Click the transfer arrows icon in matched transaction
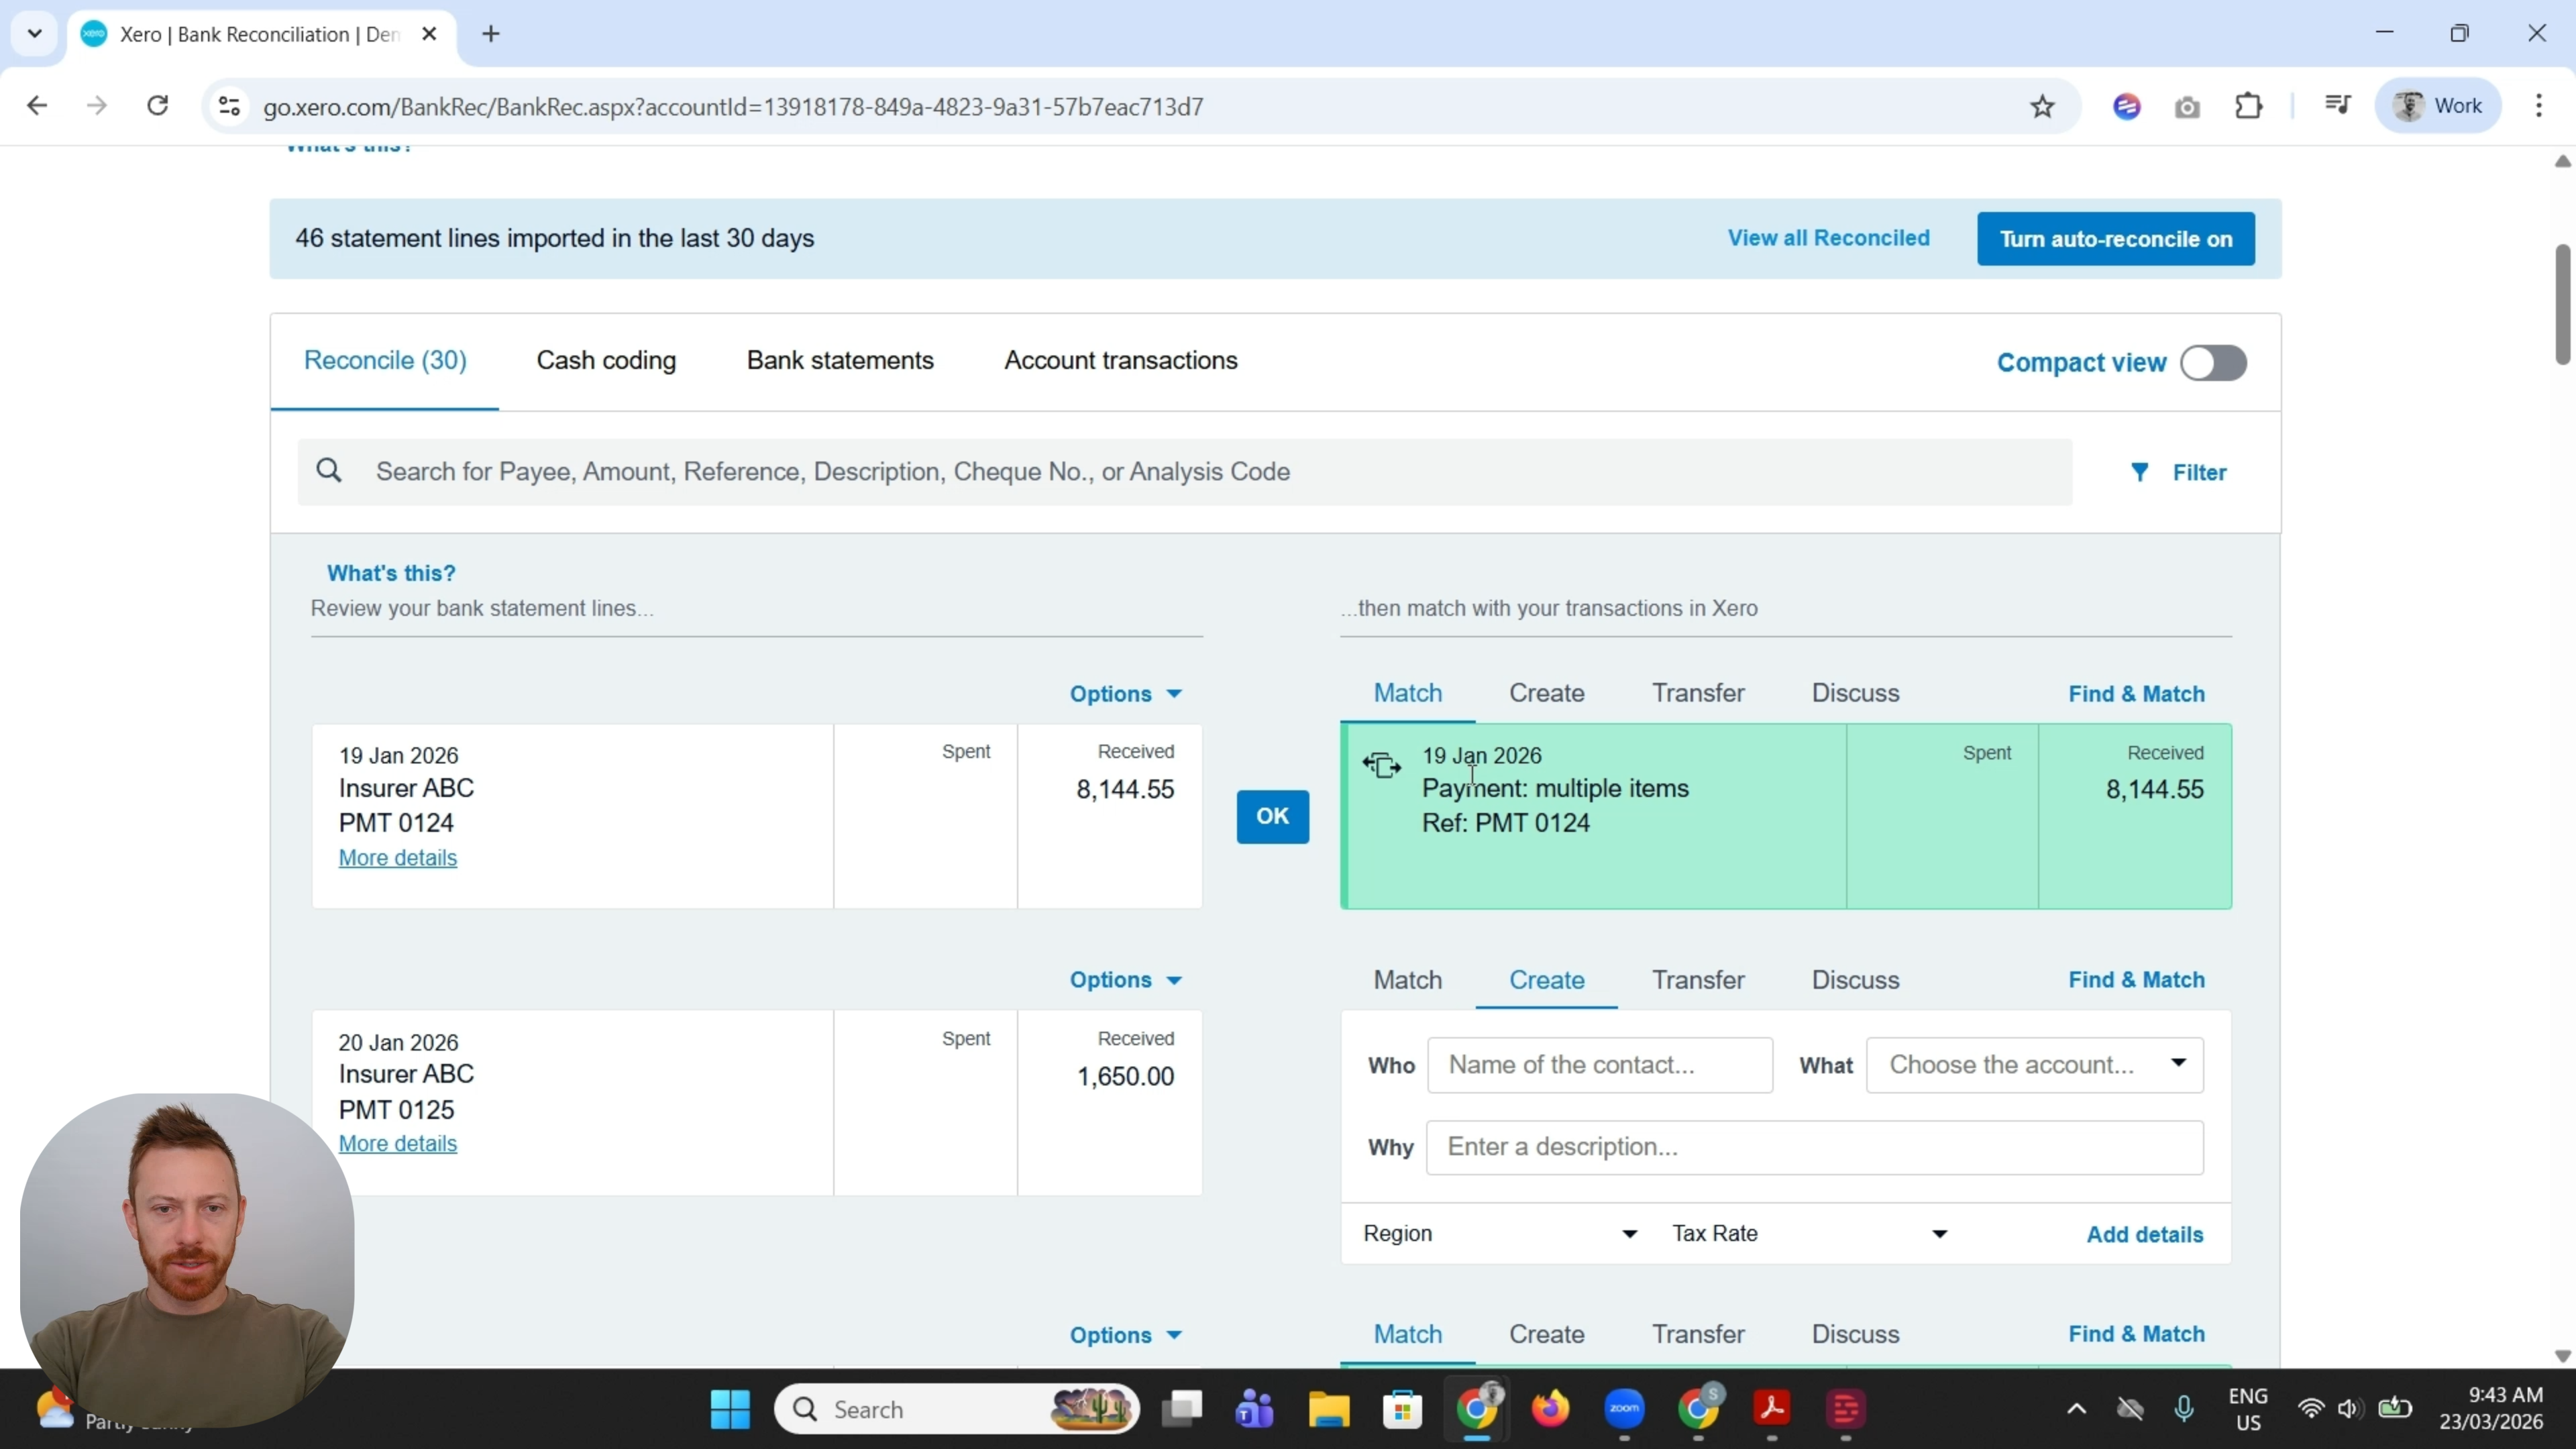The image size is (2576, 1449). 1381,766
